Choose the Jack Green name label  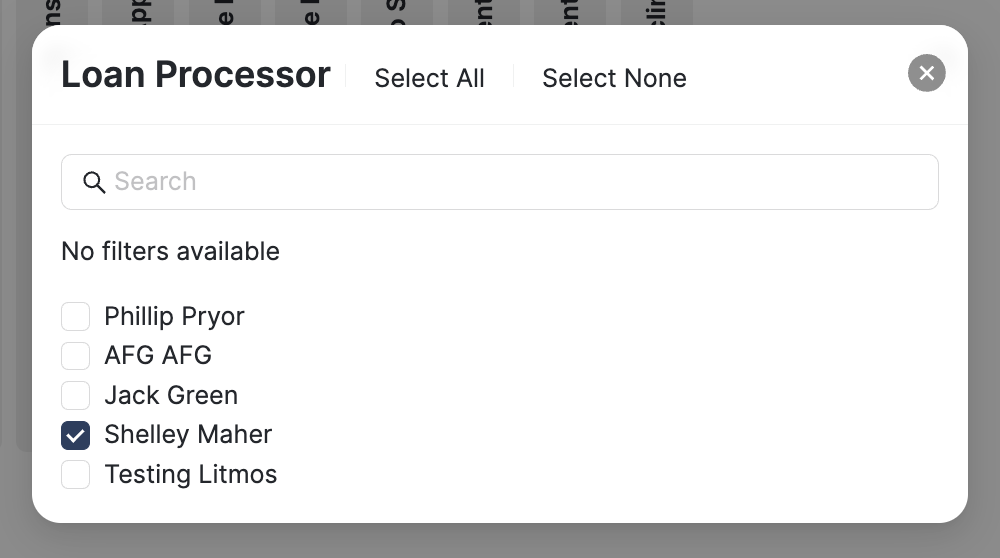pyautogui.click(x=171, y=395)
